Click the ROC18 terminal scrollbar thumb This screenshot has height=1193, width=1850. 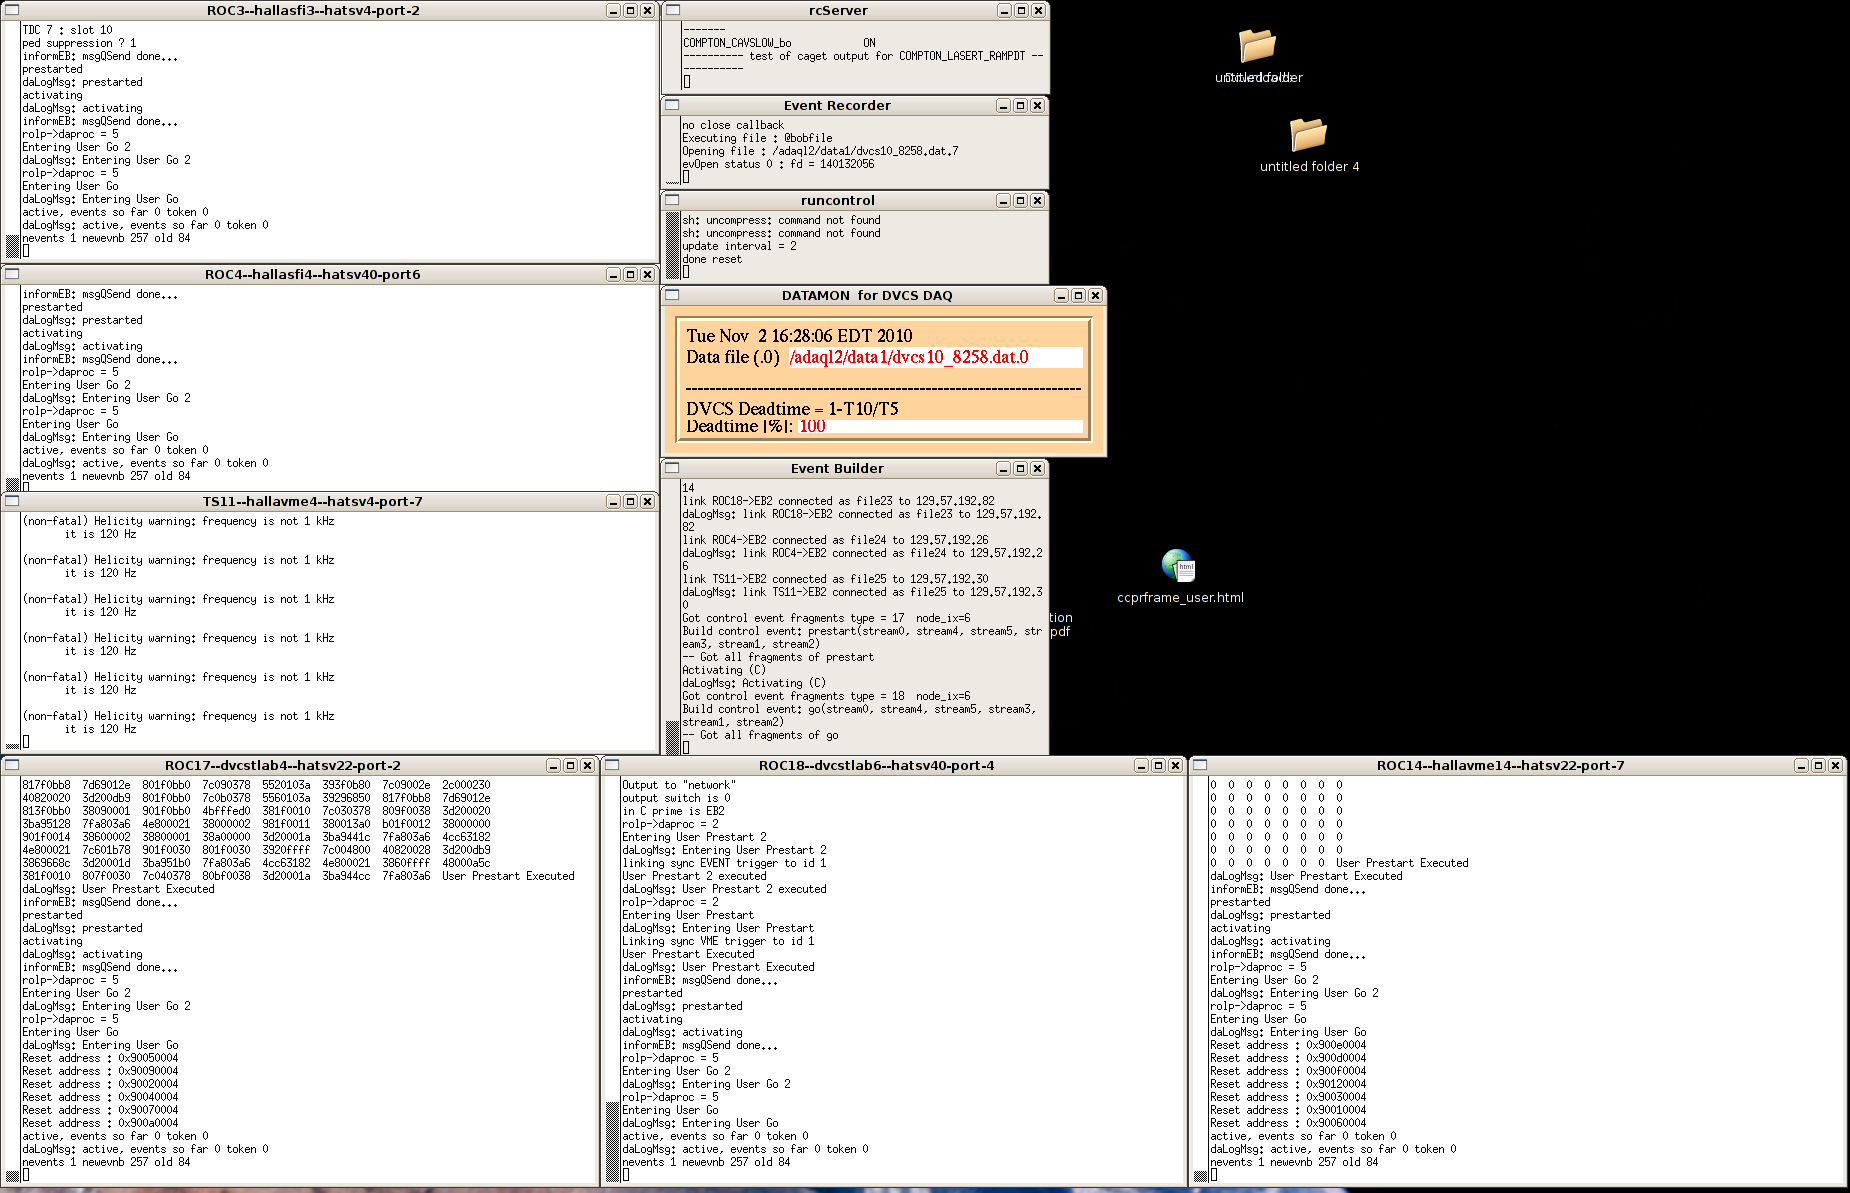point(612,1141)
